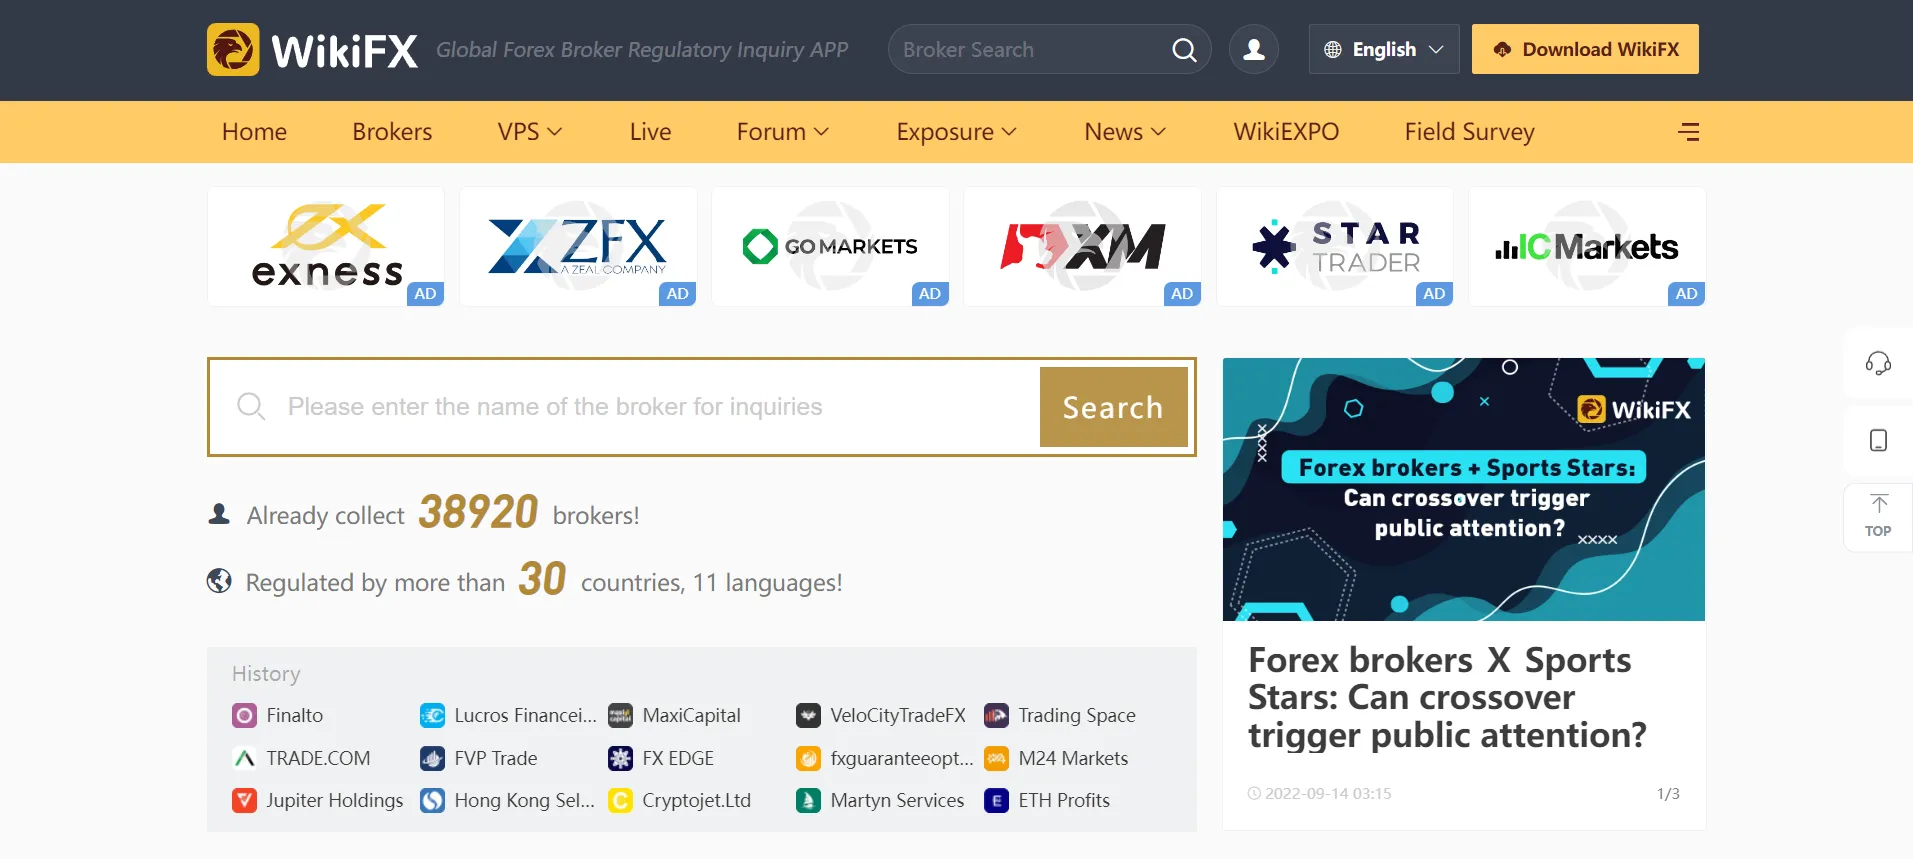Open the Trading Space history link
1913x859 pixels.
[x=1077, y=716]
